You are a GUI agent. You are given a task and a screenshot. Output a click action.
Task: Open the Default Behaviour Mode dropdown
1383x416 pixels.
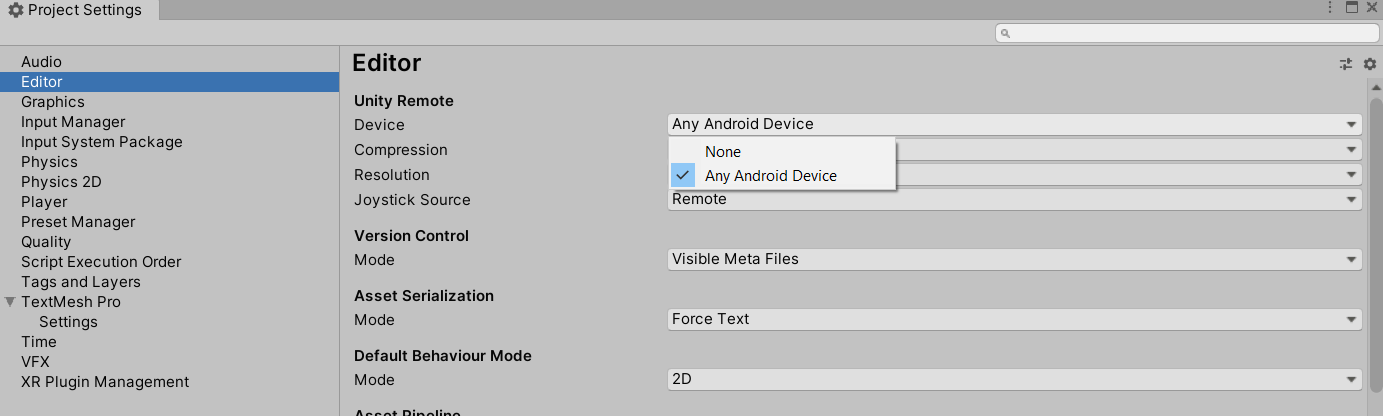tap(1014, 379)
